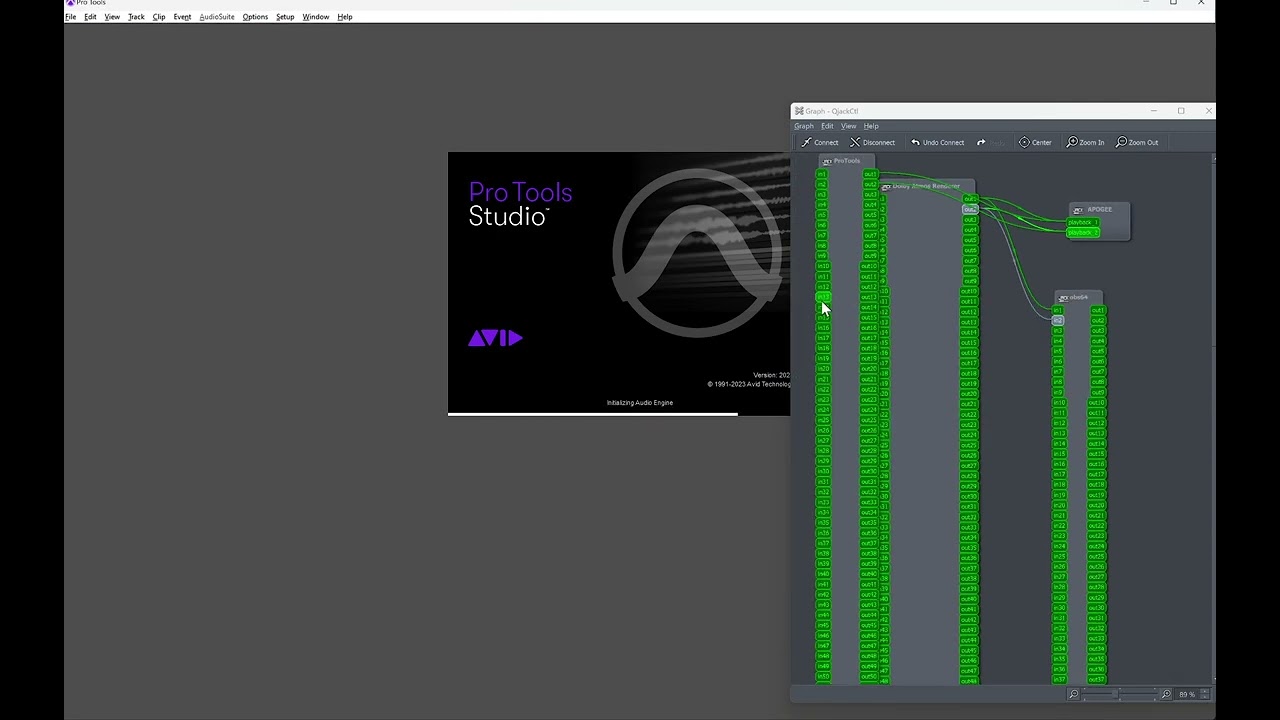Open the Pro Tools Options menu
Image resolution: width=1280 pixels, height=720 pixels.
tap(255, 17)
